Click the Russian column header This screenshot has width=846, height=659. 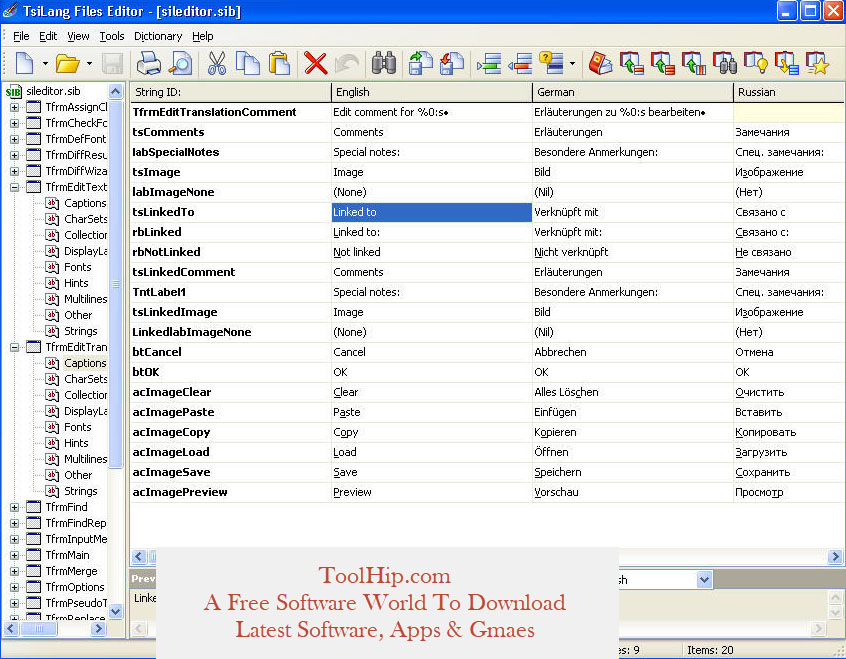coord(789,92)
